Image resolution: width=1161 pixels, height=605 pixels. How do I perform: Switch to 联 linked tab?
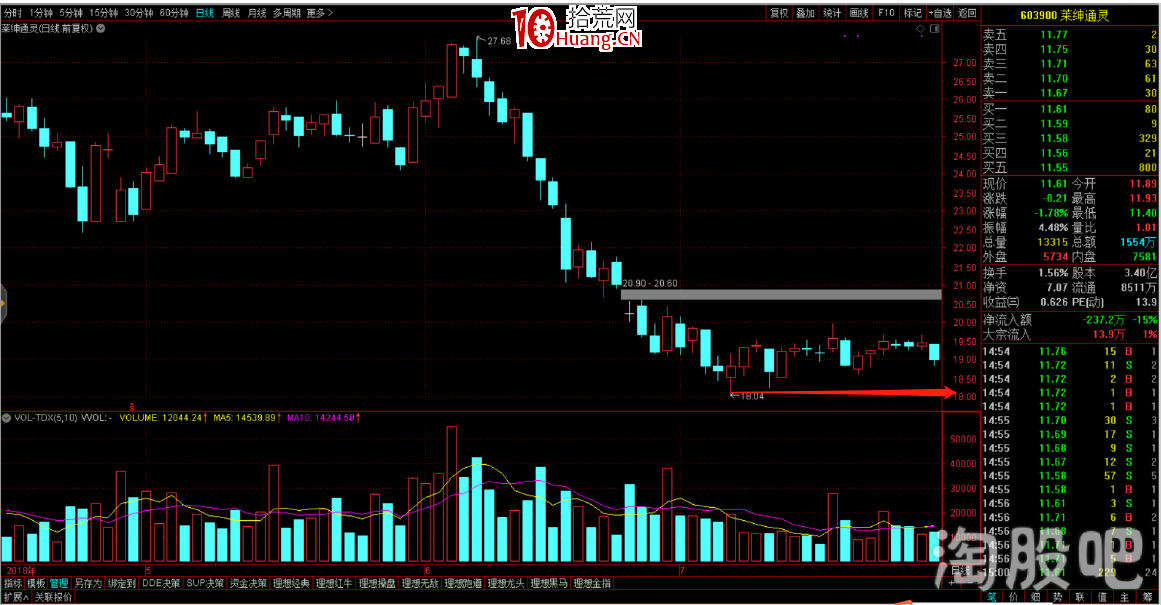click(x=1080, y=597)
